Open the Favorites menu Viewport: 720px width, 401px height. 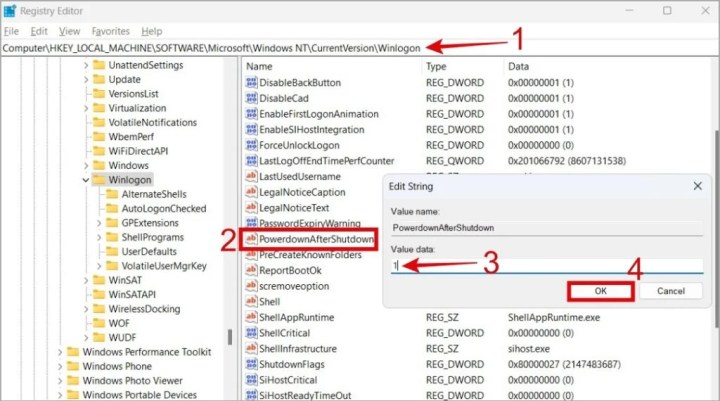coord(111,31)
